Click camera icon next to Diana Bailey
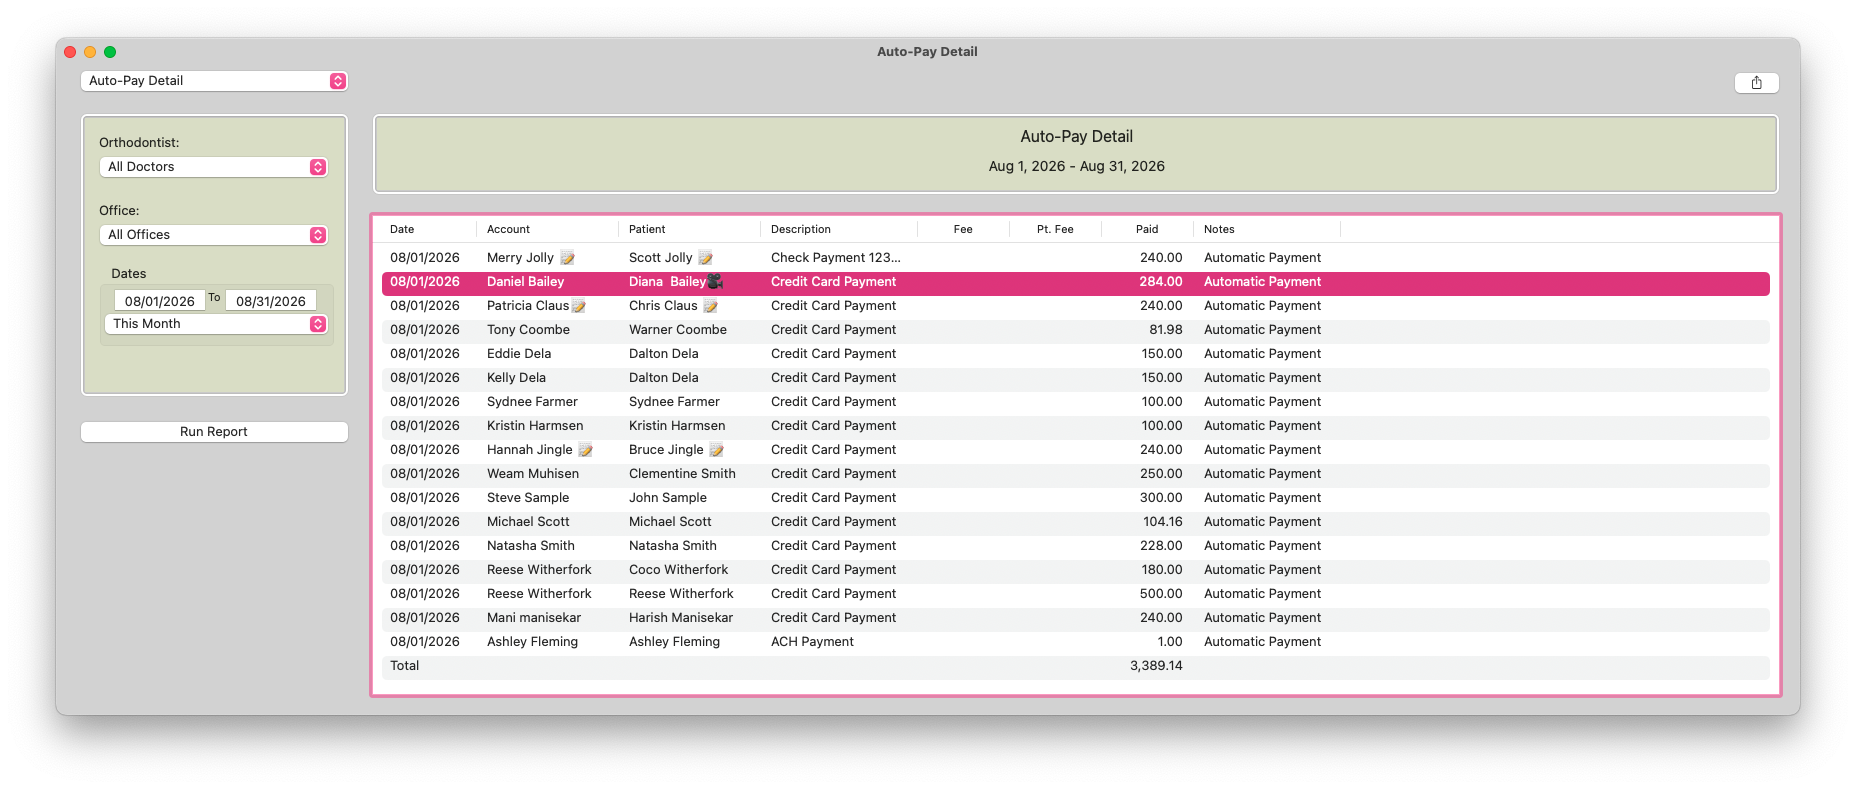This screenshot has height=789, width=1856. click(x=715, y=282)
